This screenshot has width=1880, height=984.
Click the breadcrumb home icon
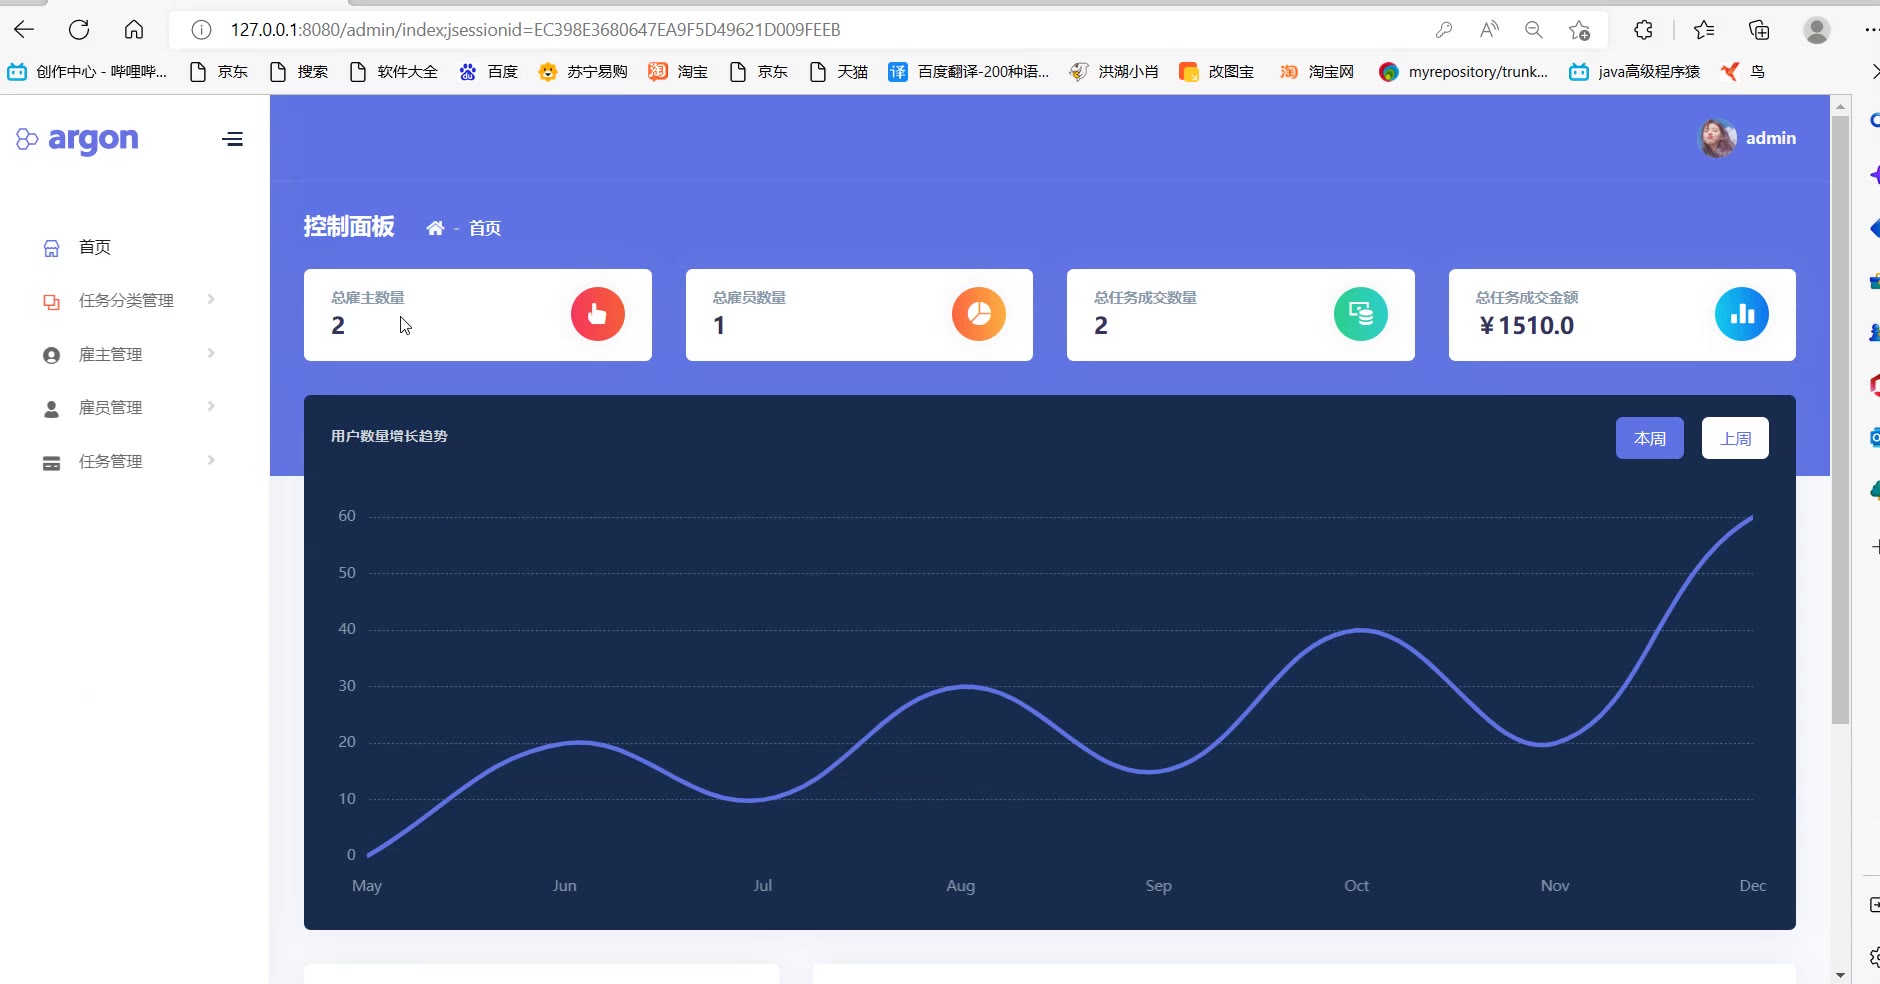click(435, 228)
